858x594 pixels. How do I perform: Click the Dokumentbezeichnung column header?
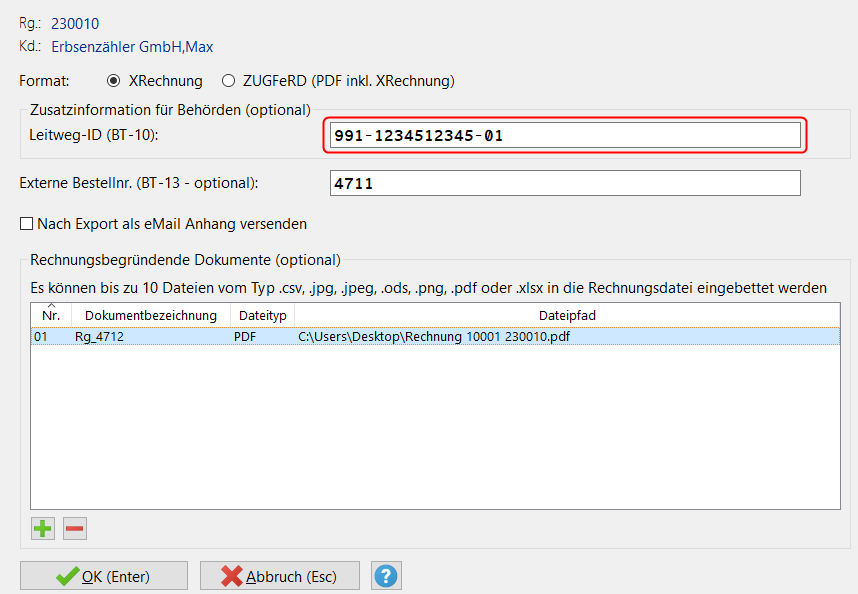click(x=151, y=315)
